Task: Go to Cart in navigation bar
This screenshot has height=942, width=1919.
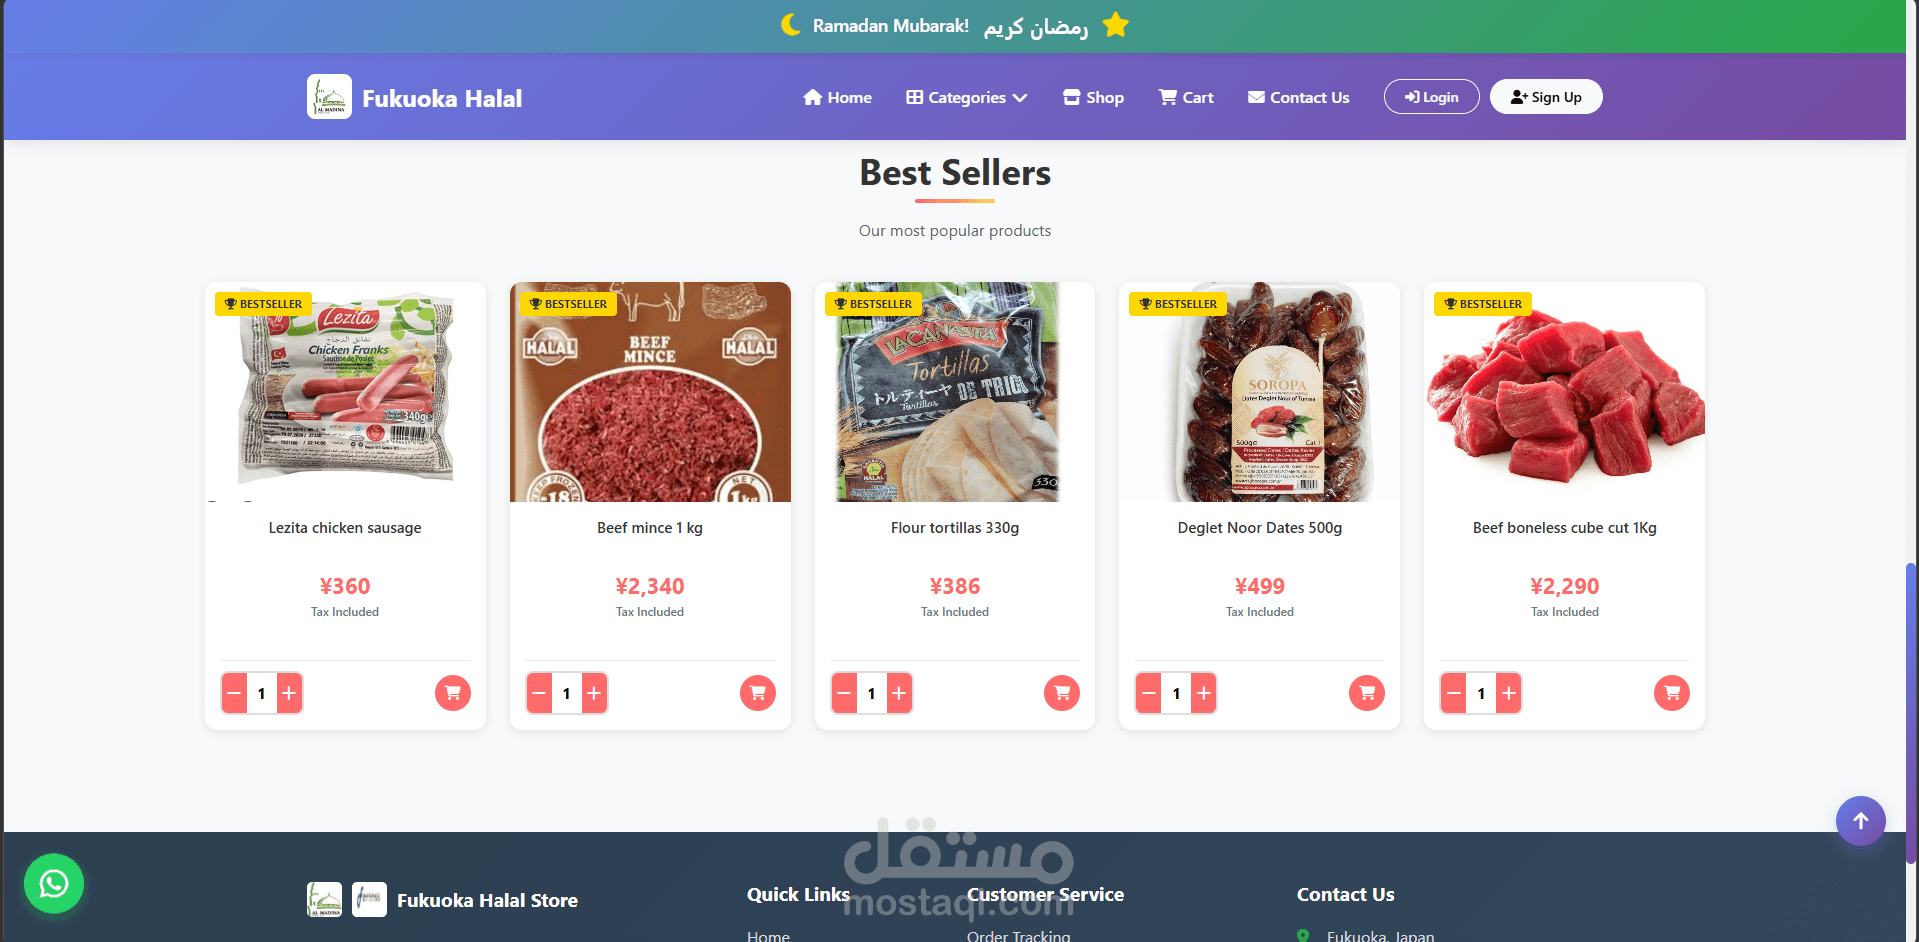Action: click(x=1186, y=97)
